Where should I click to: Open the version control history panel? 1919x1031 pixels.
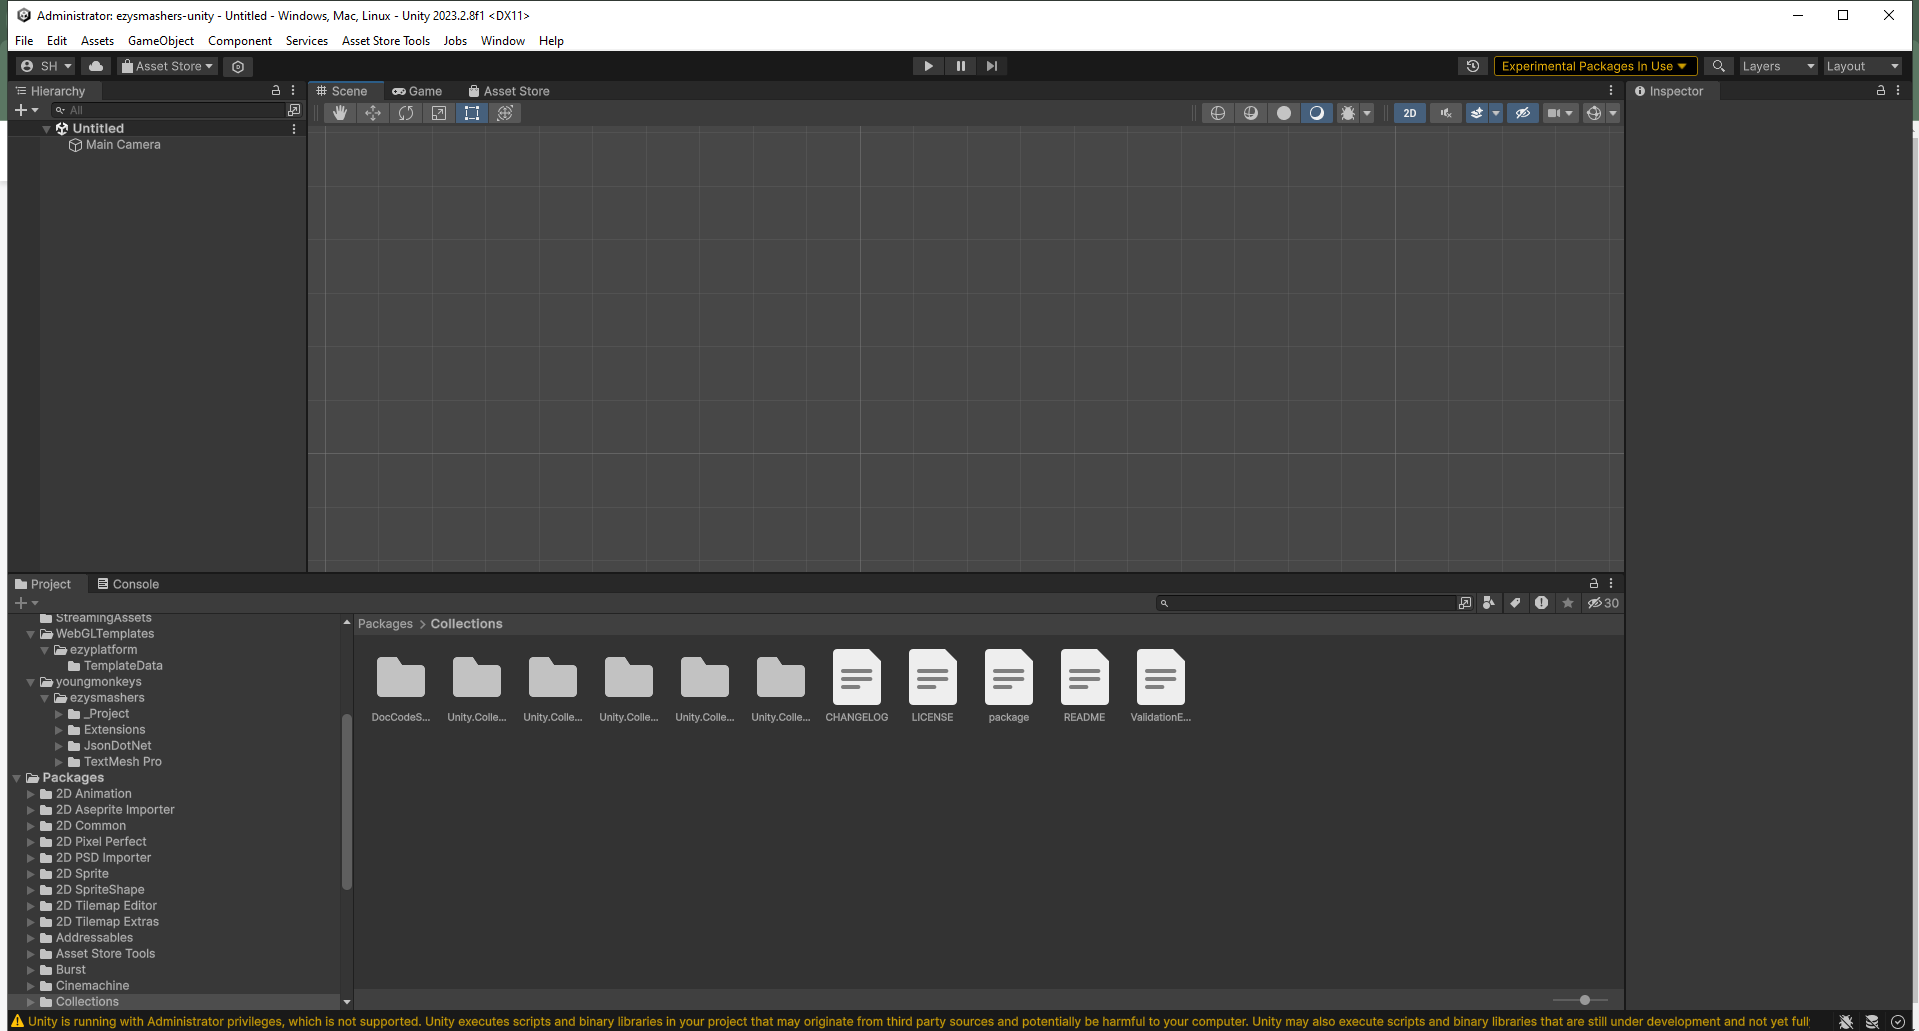(1472, 66)
